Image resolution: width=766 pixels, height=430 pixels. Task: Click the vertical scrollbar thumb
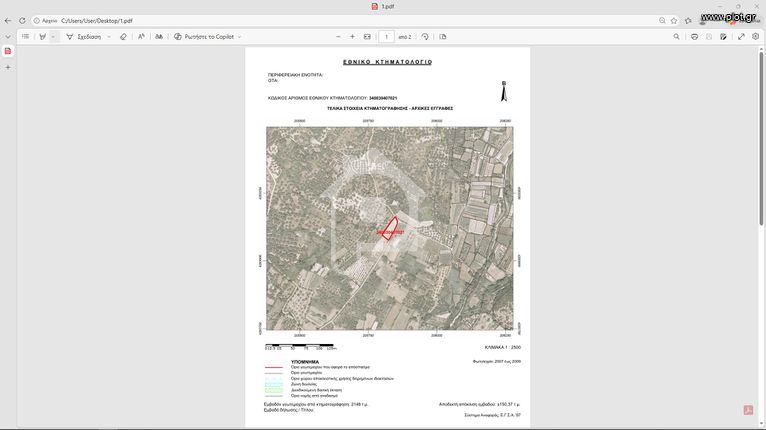[x=761, y=137]
